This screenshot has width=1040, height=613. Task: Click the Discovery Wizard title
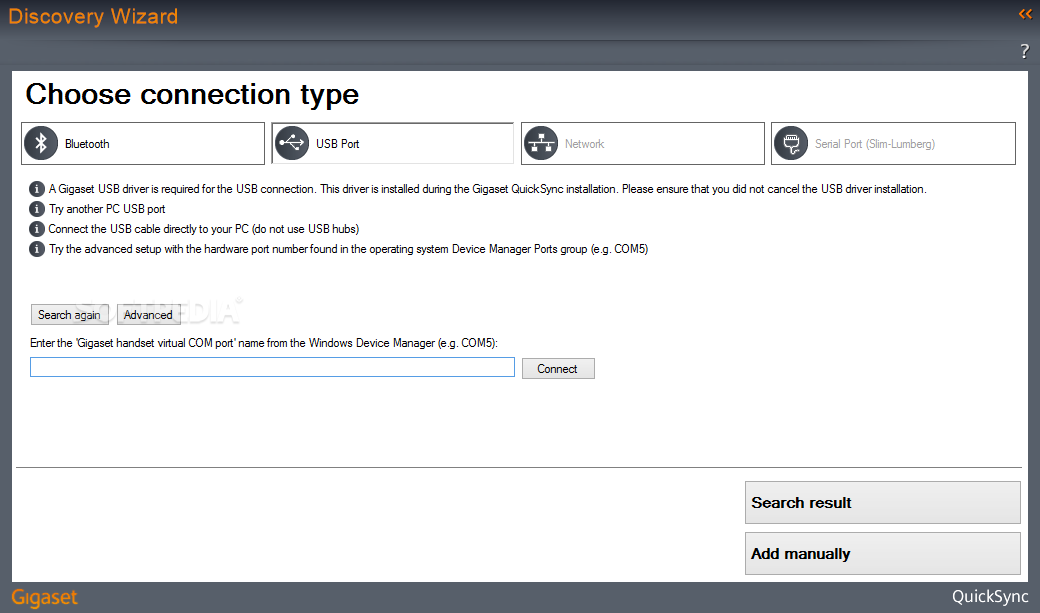tap(93, 16)
